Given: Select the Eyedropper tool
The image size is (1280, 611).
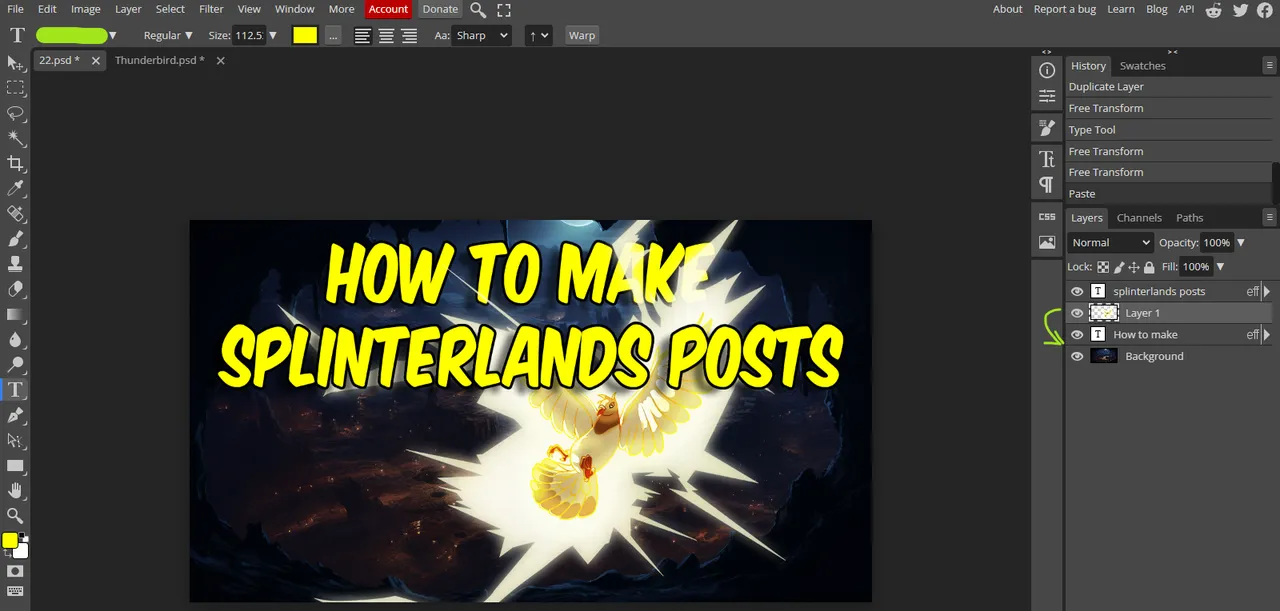Looking at the screenshot, I should [x=15, y=188].
